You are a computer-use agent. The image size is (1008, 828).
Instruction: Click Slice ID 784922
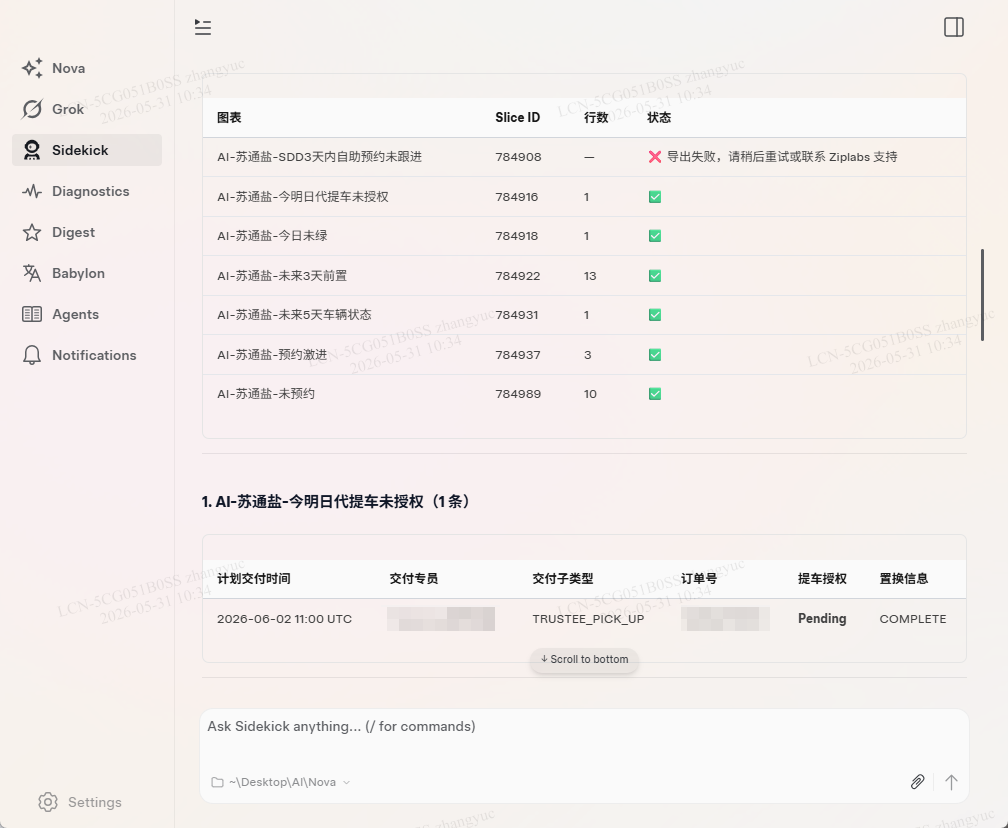(518, 276)
